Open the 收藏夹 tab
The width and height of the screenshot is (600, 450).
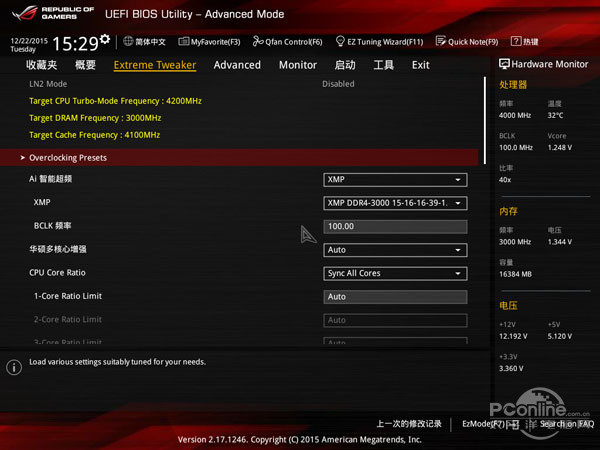(42, 65)
